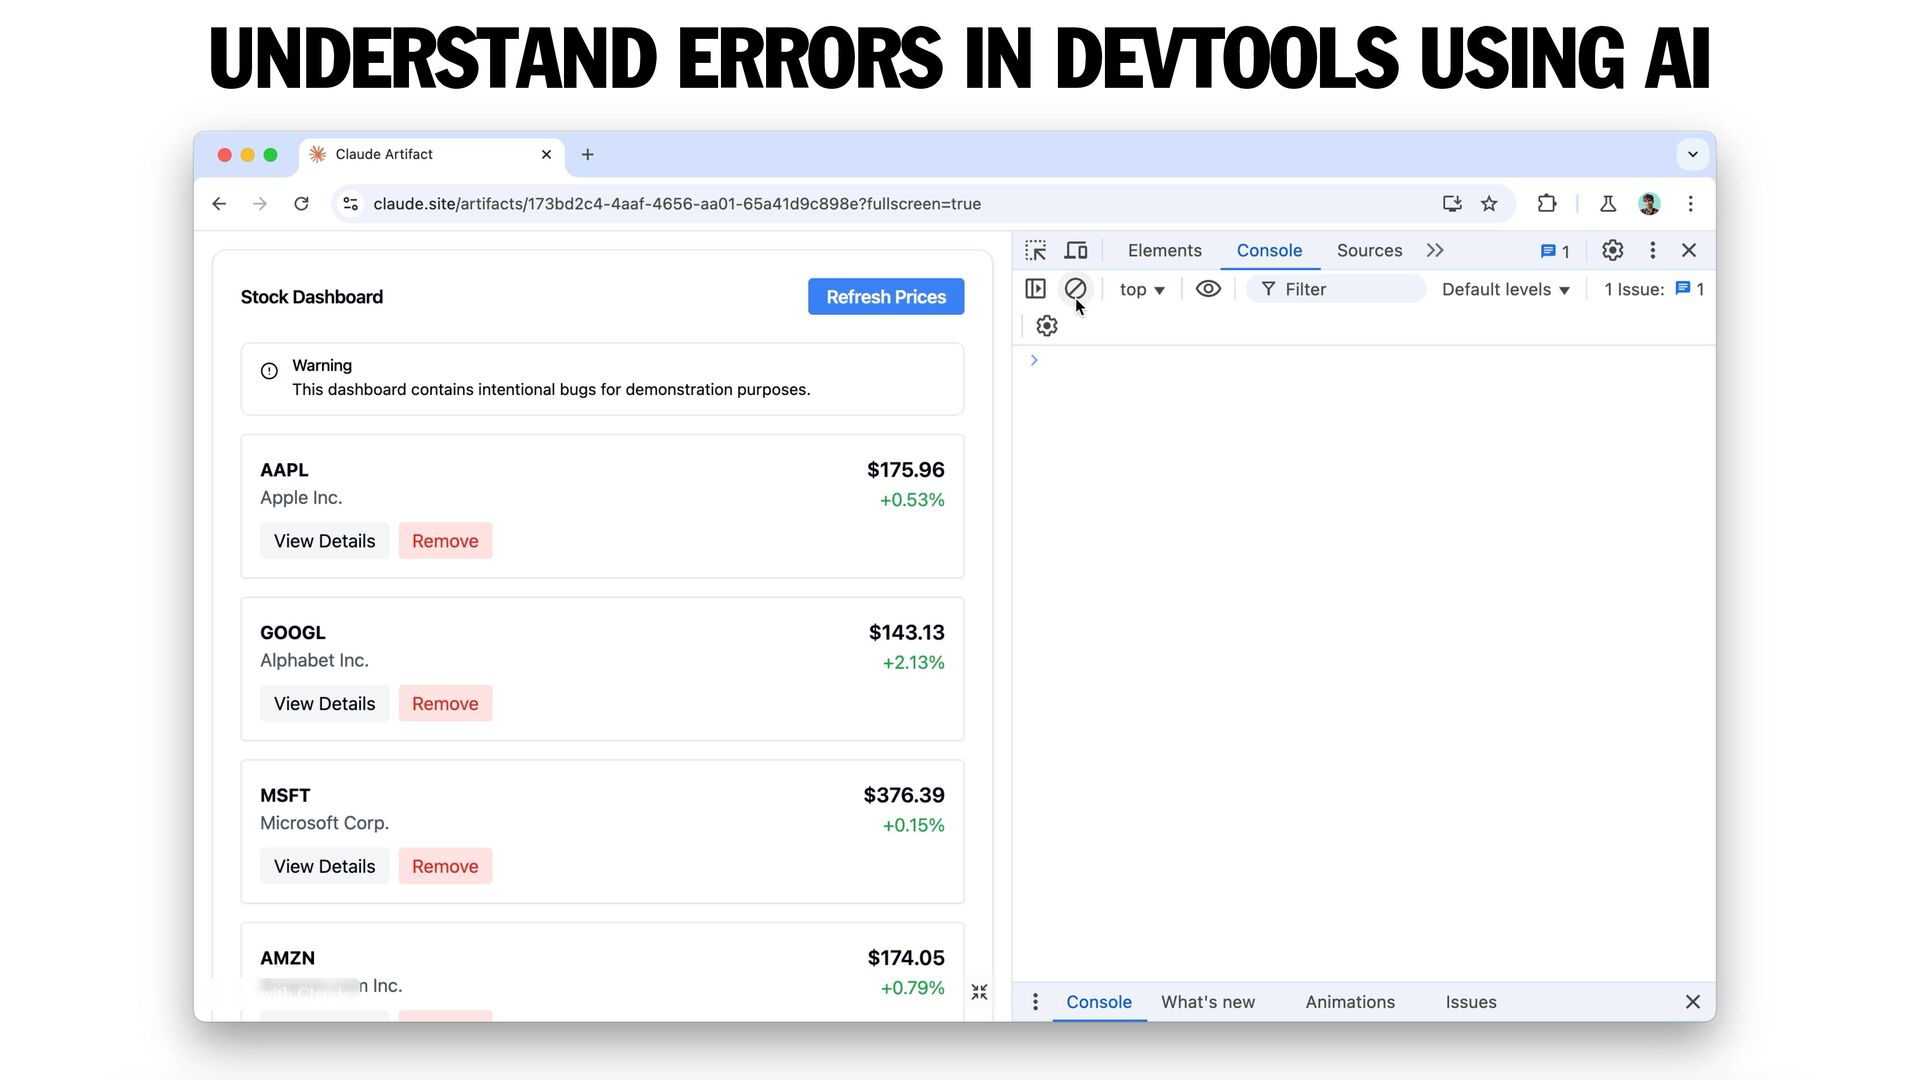Open Chrome three-dot menu
This screenshot has height=1080, width=1920.
[x=1690, y=204]
